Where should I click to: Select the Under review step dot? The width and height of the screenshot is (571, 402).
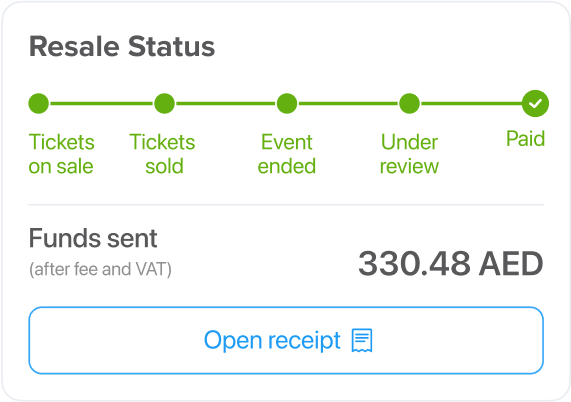tap(409, 103)
